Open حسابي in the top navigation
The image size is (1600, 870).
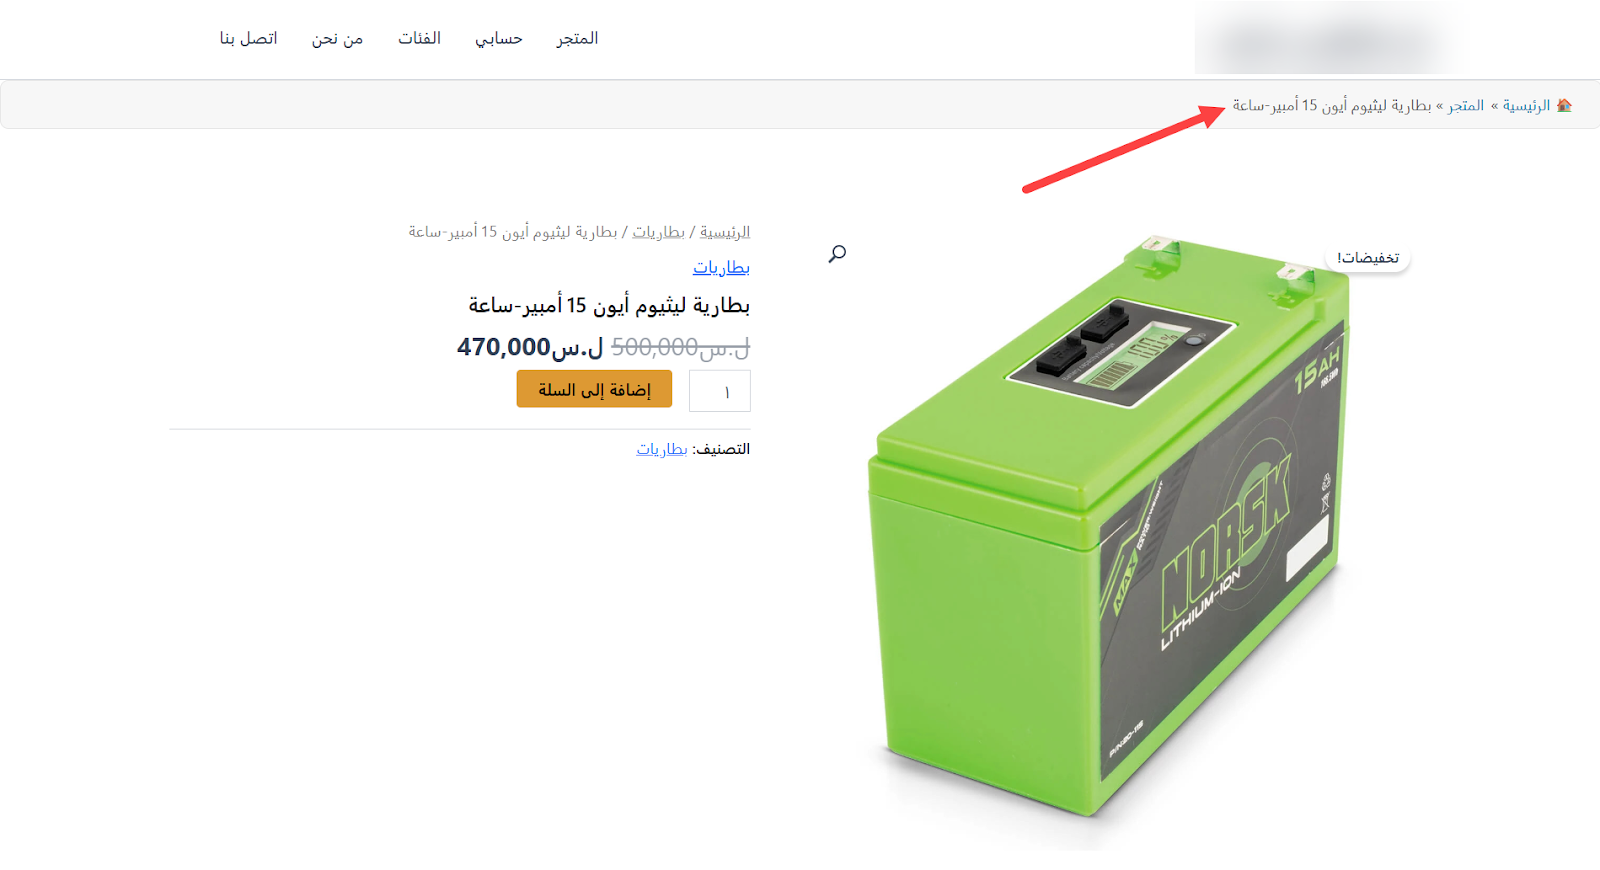coord(498,38)
